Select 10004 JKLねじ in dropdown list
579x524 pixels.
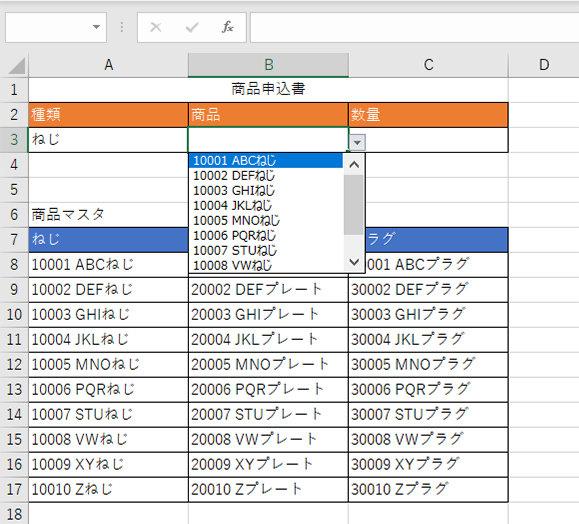coord(265,205)
